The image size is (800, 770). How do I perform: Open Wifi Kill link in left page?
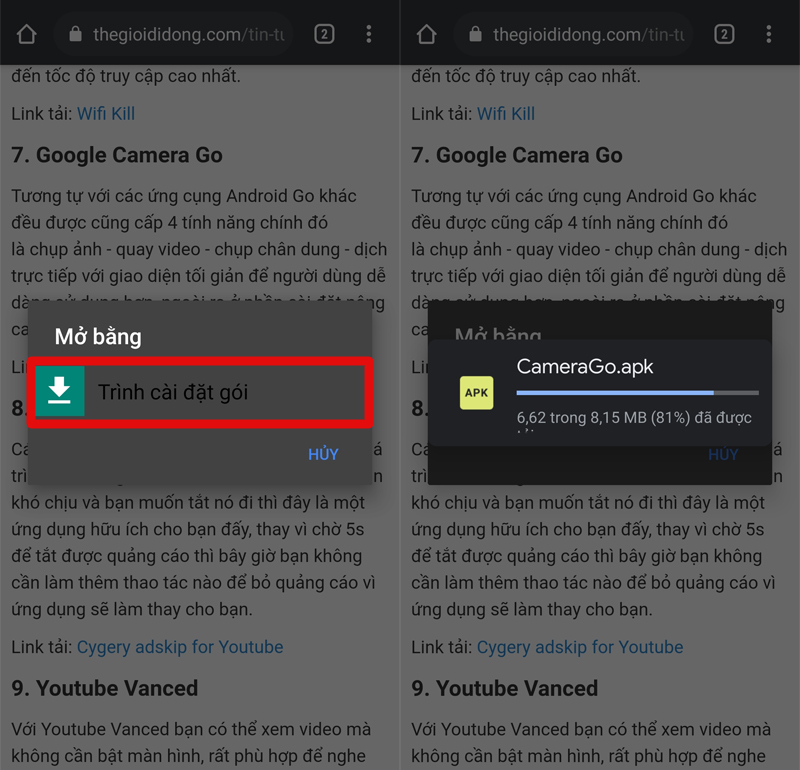coord(106,113)
